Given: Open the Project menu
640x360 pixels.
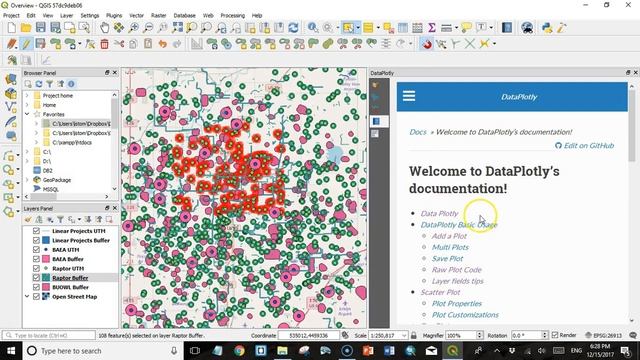Looking at the screenshot, I should 11,16.
